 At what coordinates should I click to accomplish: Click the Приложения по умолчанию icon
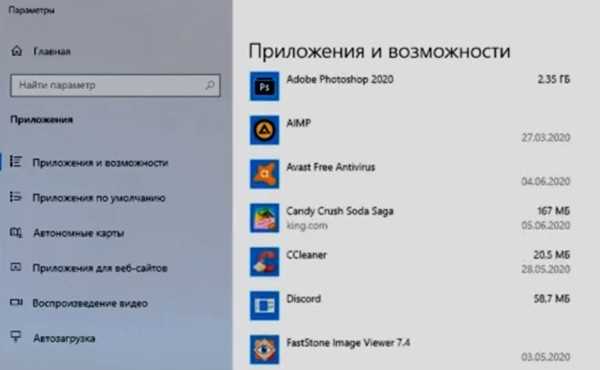tap(16, 197)
